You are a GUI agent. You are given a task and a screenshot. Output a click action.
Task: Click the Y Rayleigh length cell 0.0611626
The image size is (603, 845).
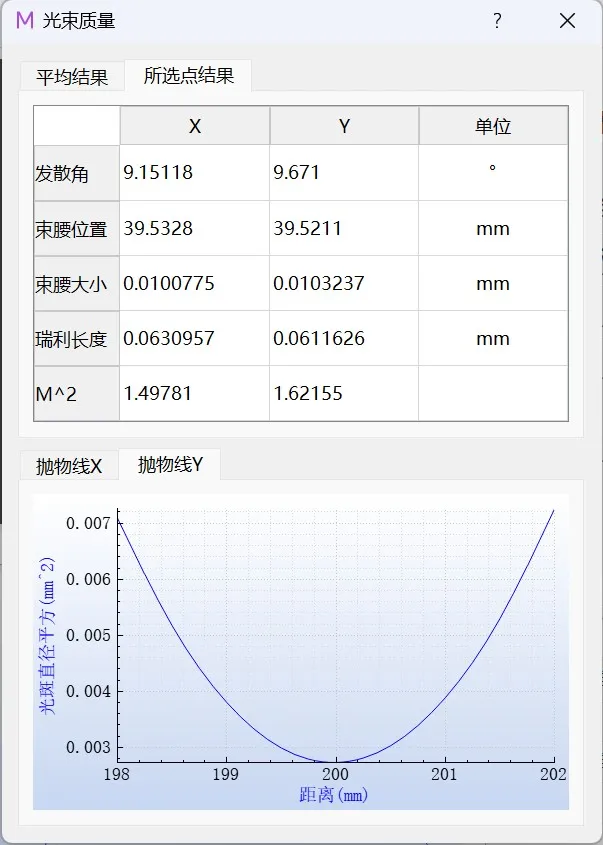(x=344, y=339)
